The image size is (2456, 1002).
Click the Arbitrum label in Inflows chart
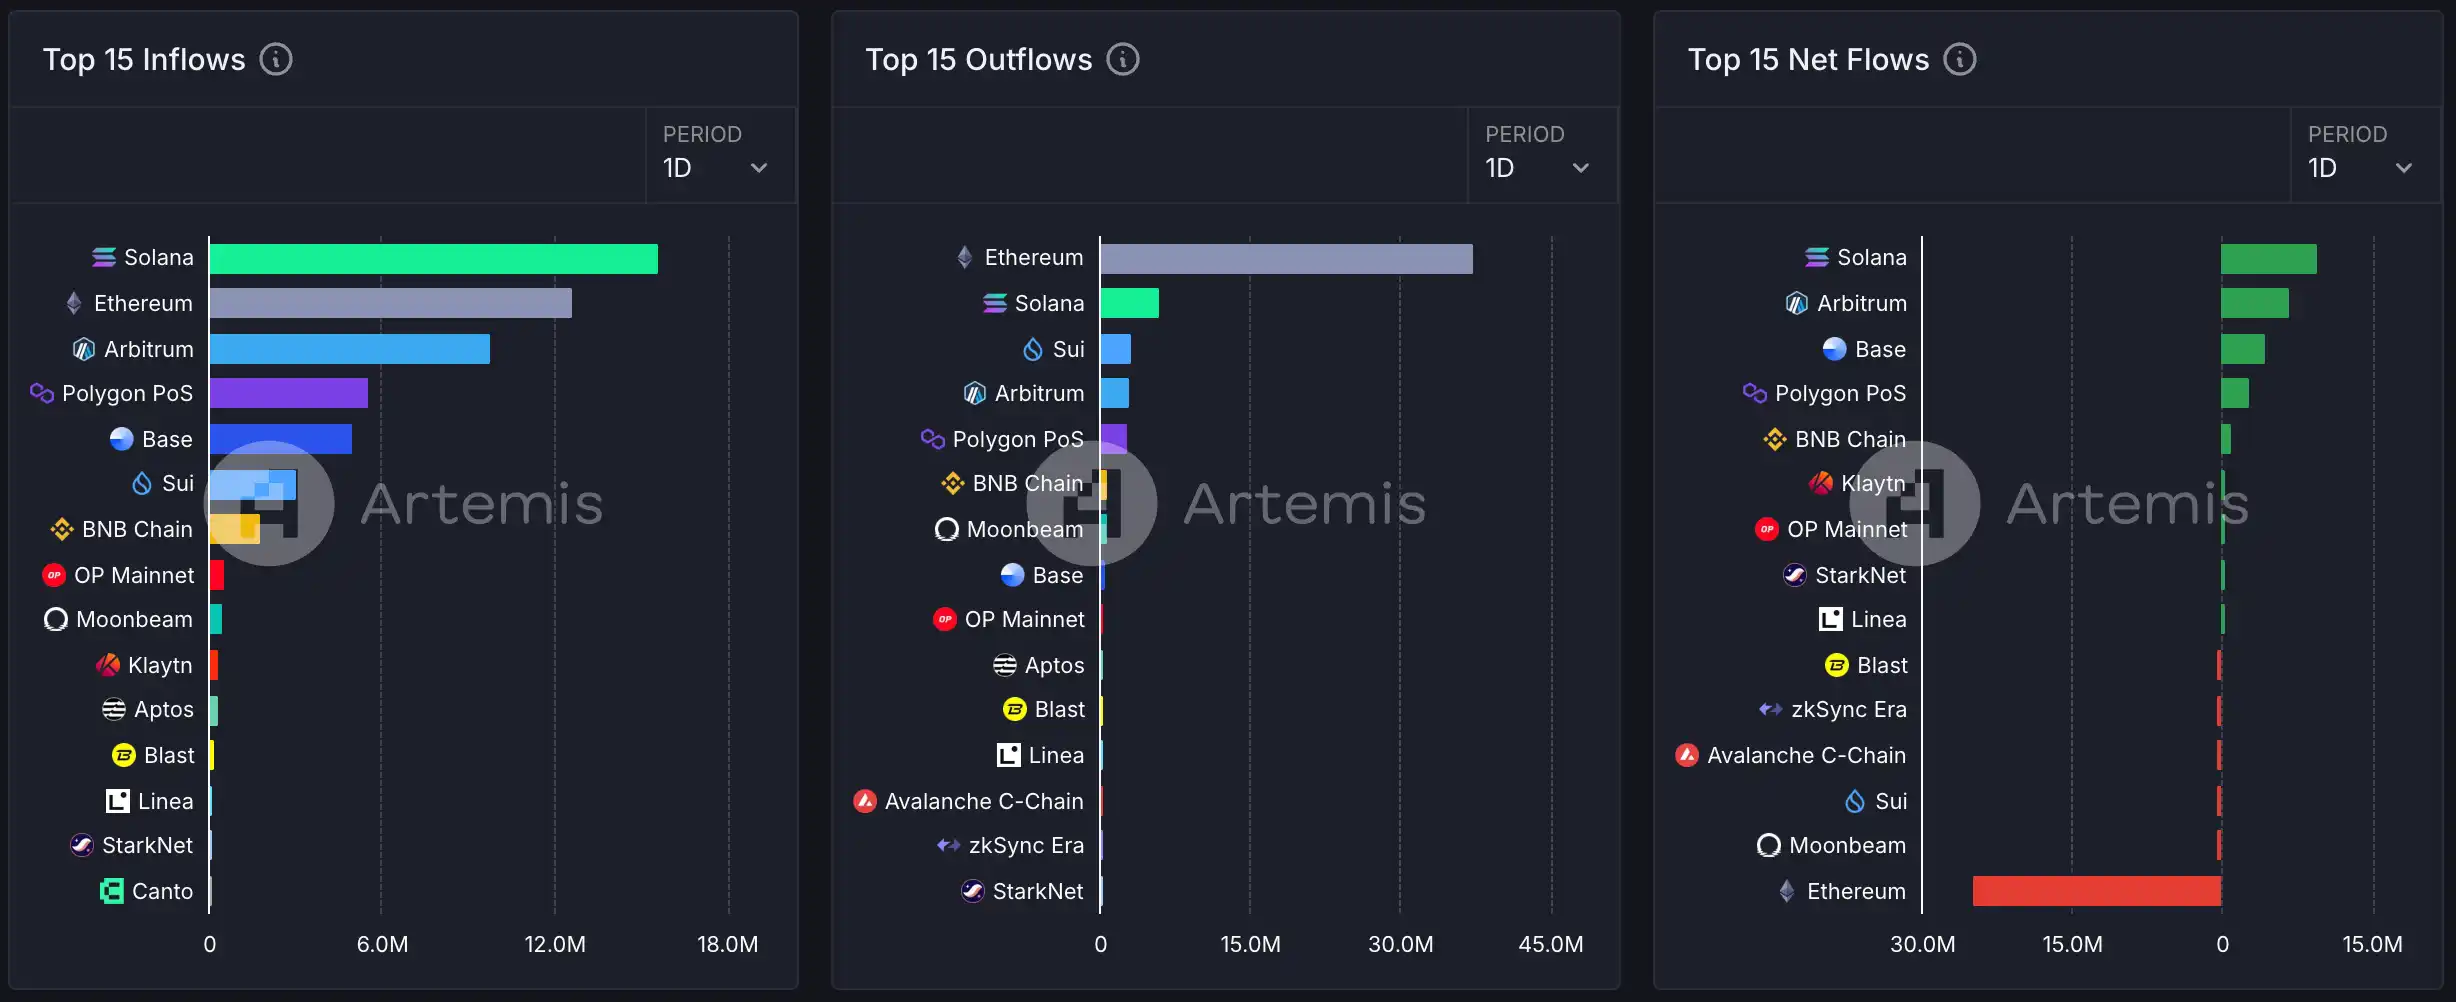tap(149, 349)
